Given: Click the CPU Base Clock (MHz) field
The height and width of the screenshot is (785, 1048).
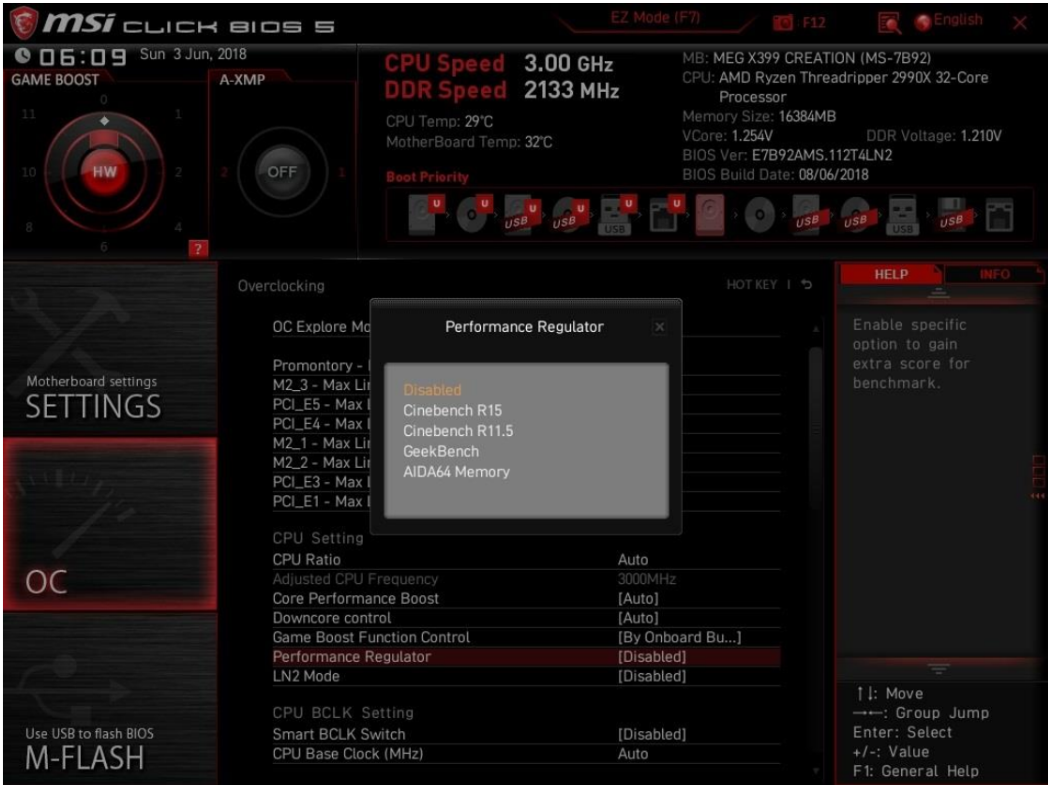Looking at the screenshot, I should pyautogui.click(x=526, y=754).
